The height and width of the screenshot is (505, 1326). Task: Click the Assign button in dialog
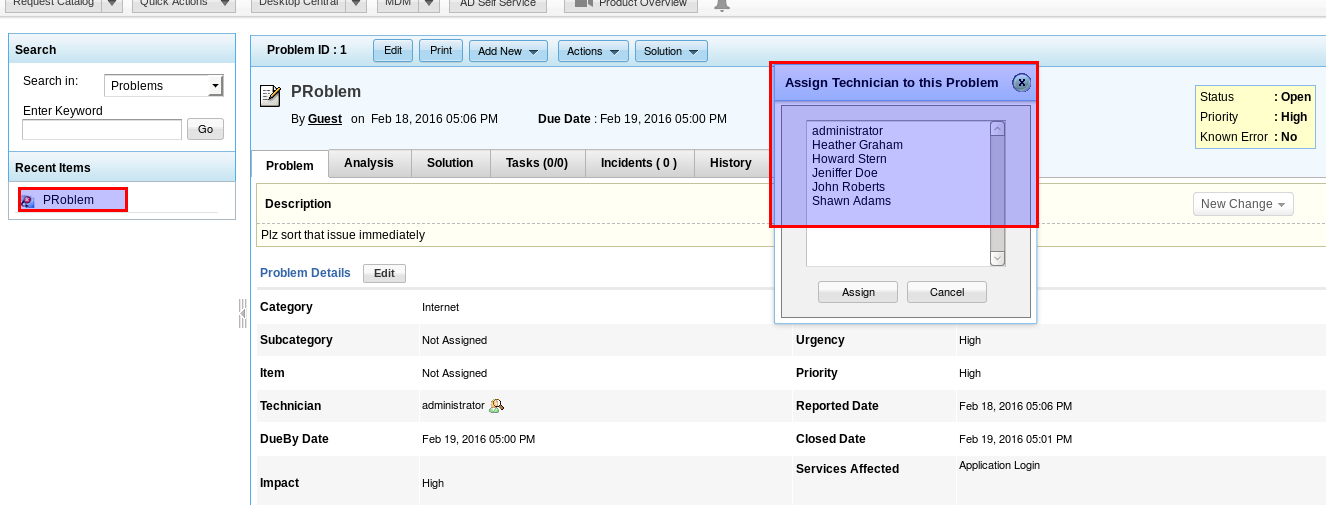tap(858, 292)
